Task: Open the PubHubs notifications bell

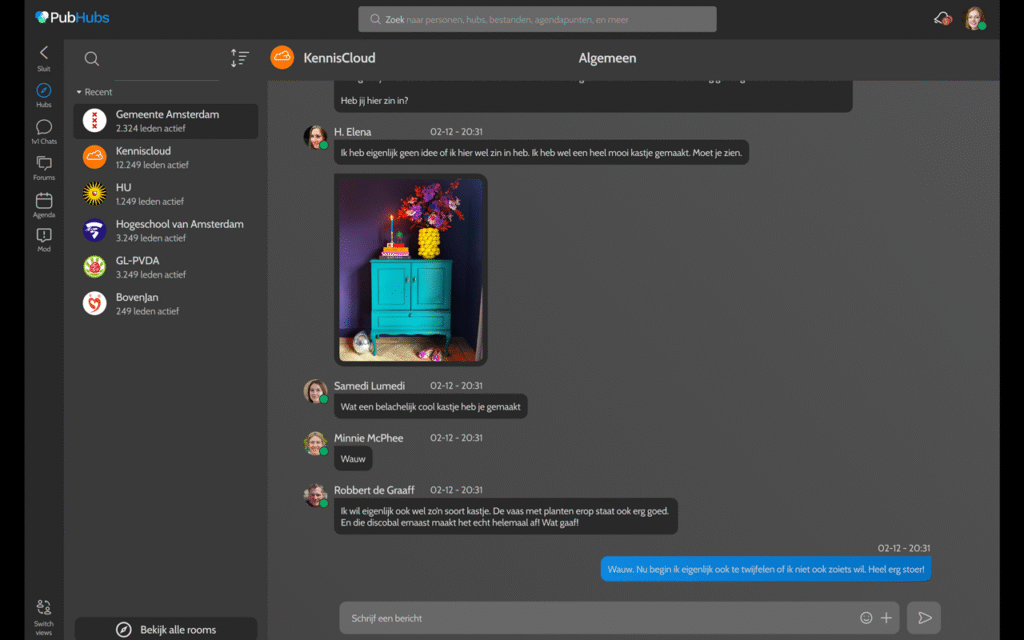Action: pyautogui.click(x=940, y=16)
